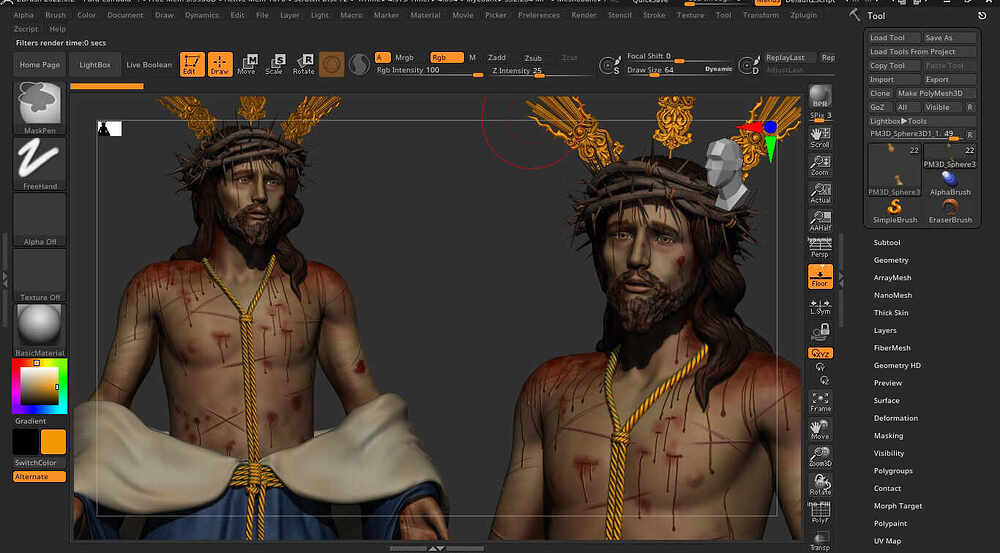Image resolution: width=1000 pixels, height=553 pixels.
Task: Select the EraserBrush tool icon
Action: tap(950, 211)
